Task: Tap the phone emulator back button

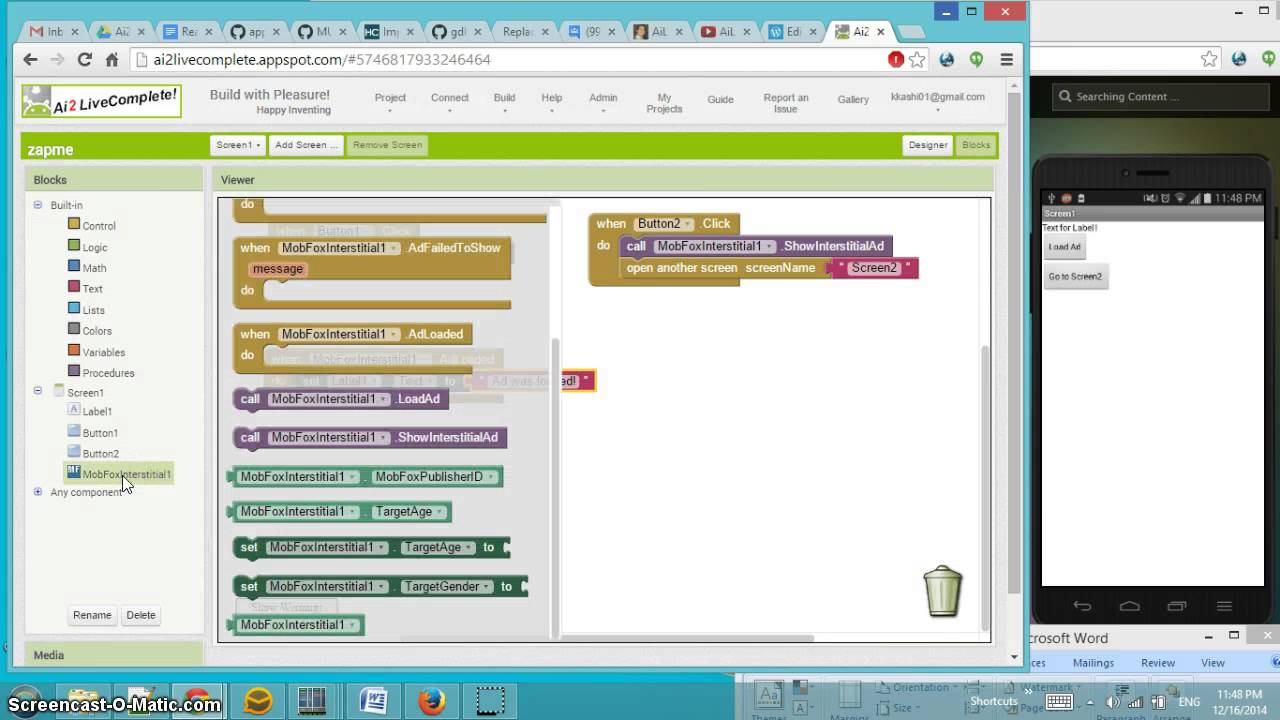Action: [1082, 605]
